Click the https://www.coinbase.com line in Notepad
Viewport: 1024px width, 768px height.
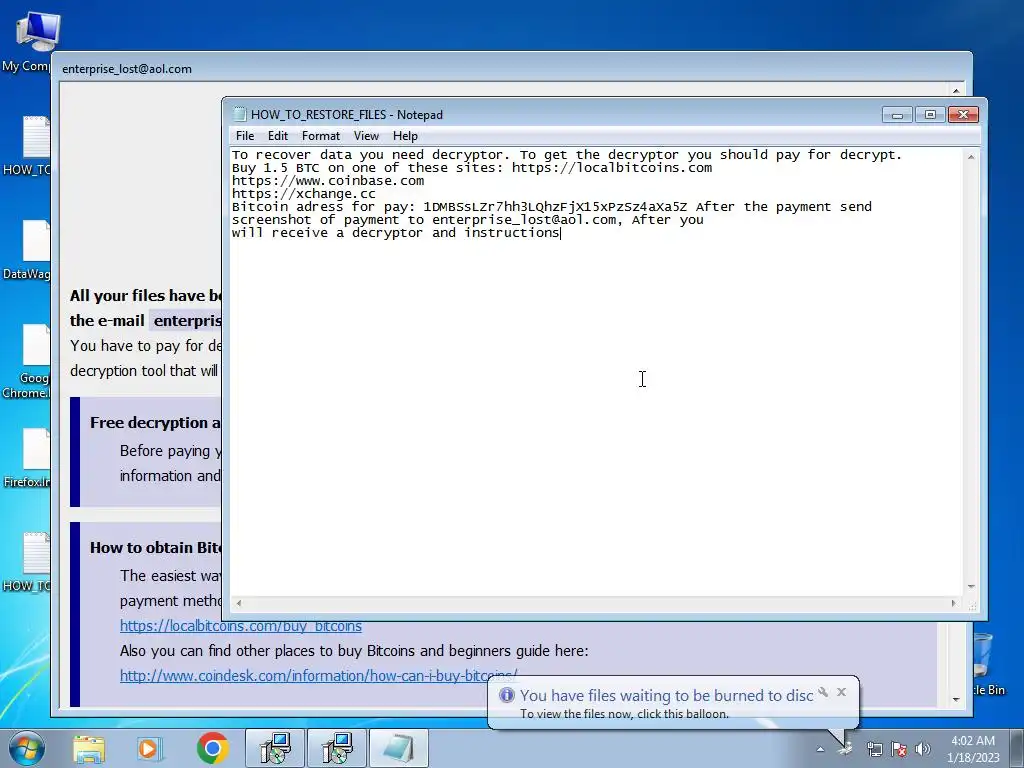(328, 181)
